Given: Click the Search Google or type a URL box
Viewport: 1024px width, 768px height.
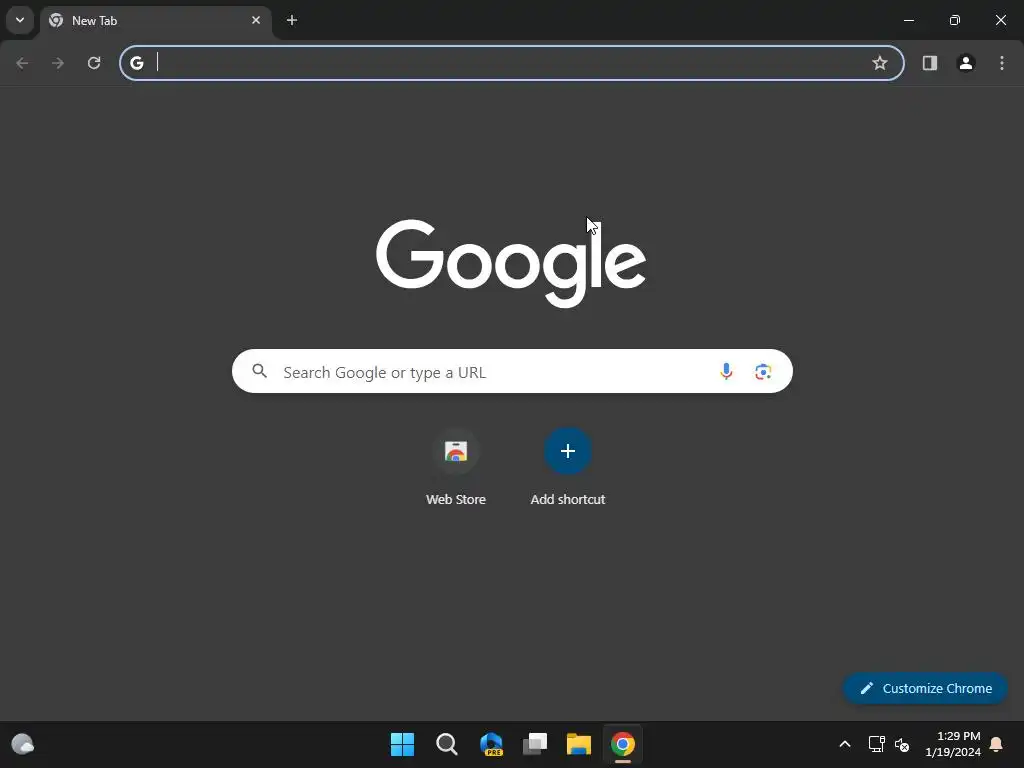Looking at the screenshot, I should pyautogui.click(x=512, y=371).
